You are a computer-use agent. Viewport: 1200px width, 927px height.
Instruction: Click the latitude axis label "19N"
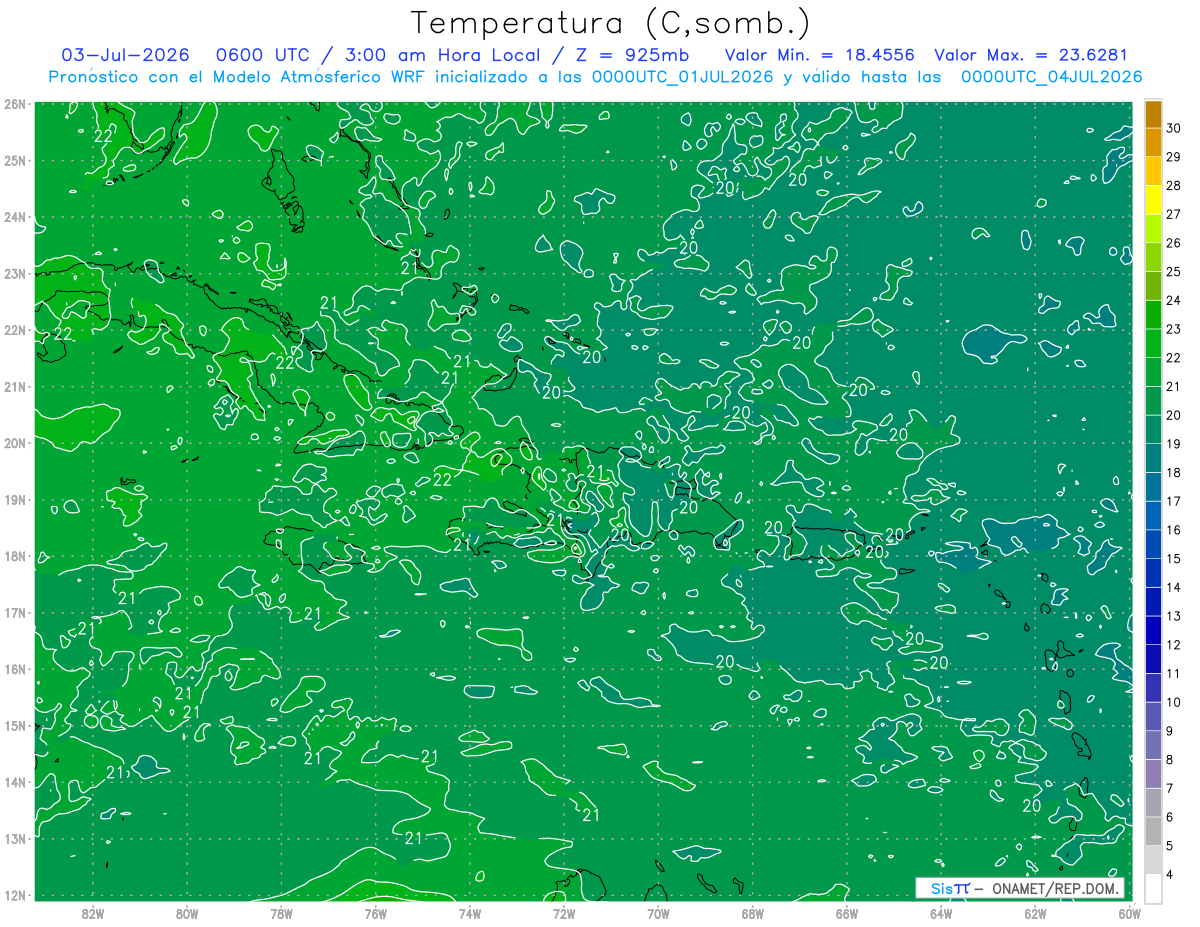pos(15,499)
